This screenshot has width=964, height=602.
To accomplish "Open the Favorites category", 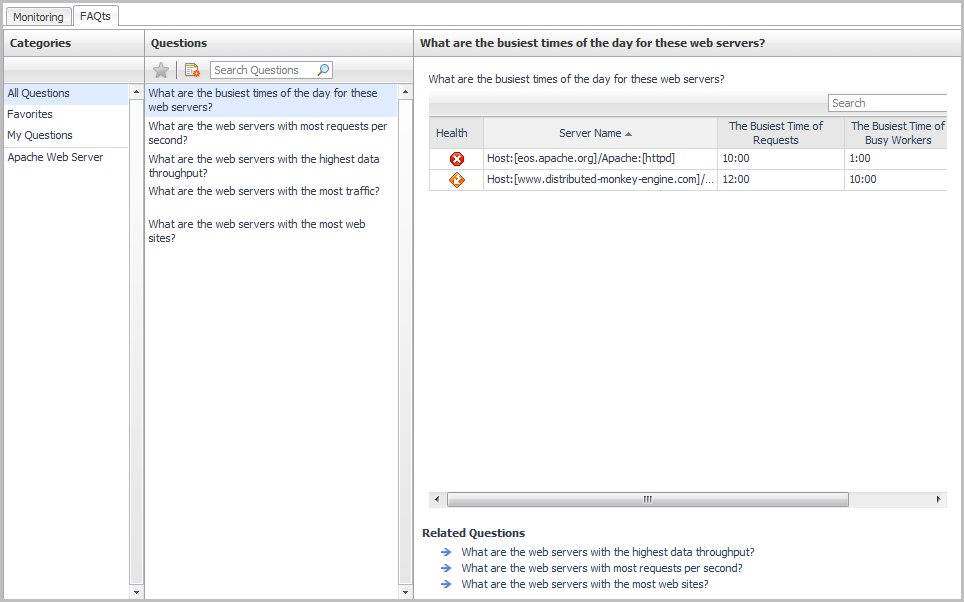I will coord(30,114).
